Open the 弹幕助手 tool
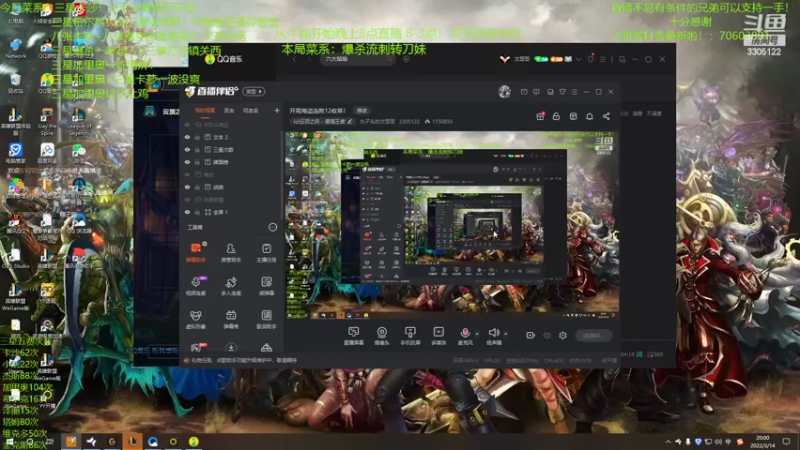This screenshot has width=800, height=450. [x=195, y=252]
